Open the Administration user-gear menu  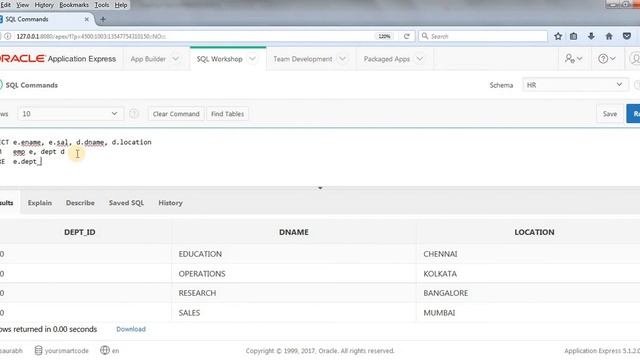tap(573, 59)
